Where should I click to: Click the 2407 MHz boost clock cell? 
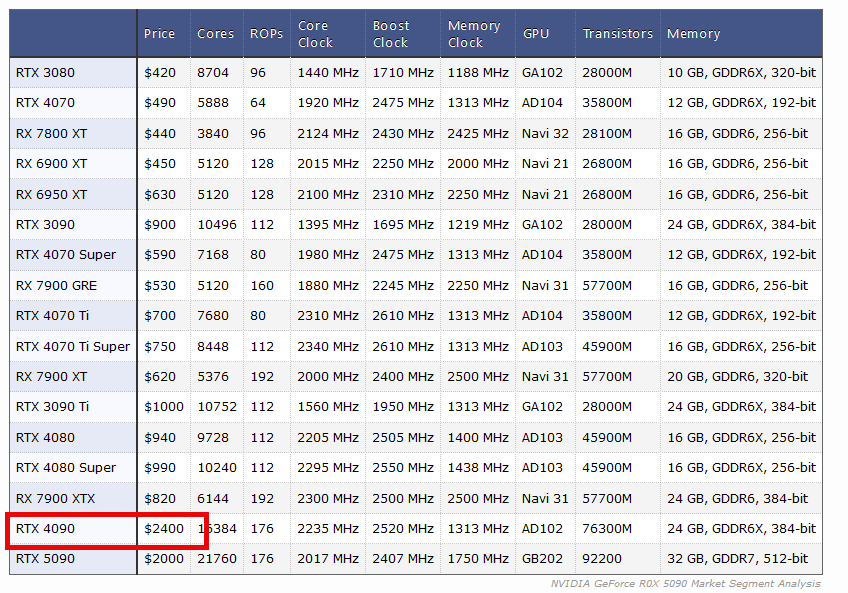(x=403, y=559)
